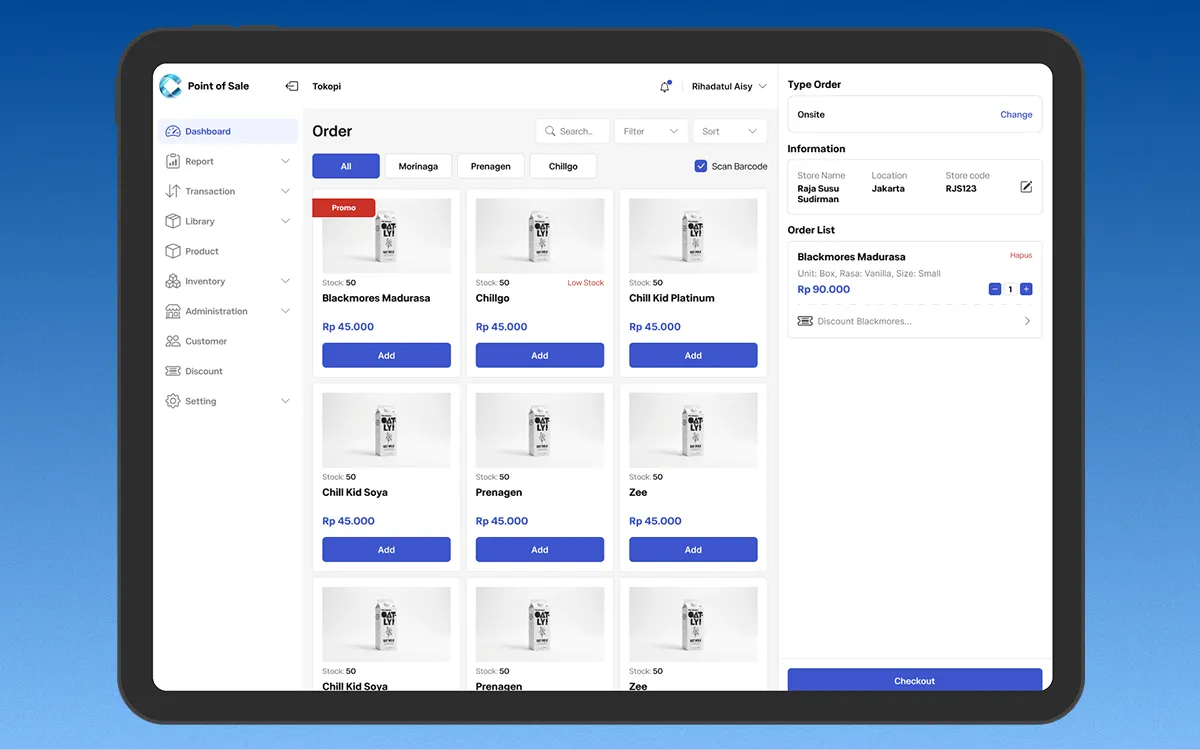Click the Raja Susu Sudirman store name

818,194
